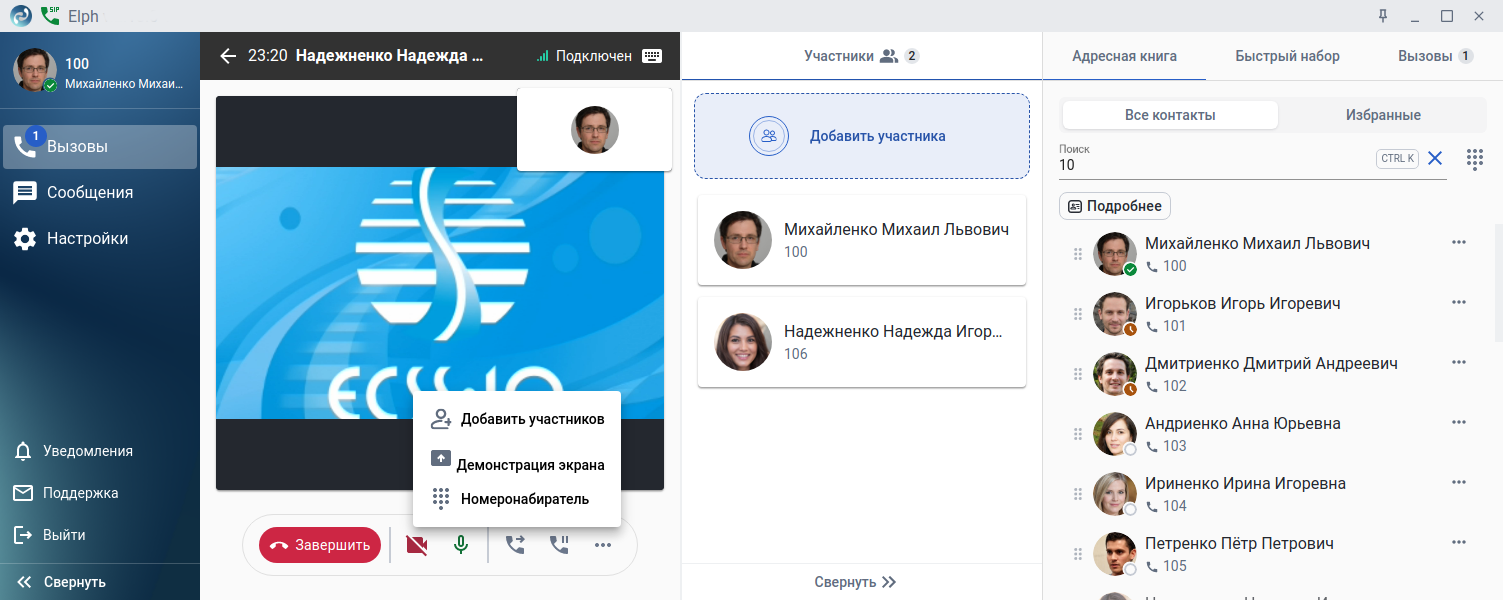
Task: Click Дмитриенко Дмитрий Андреевич avatar
Action: point(1114,374)
